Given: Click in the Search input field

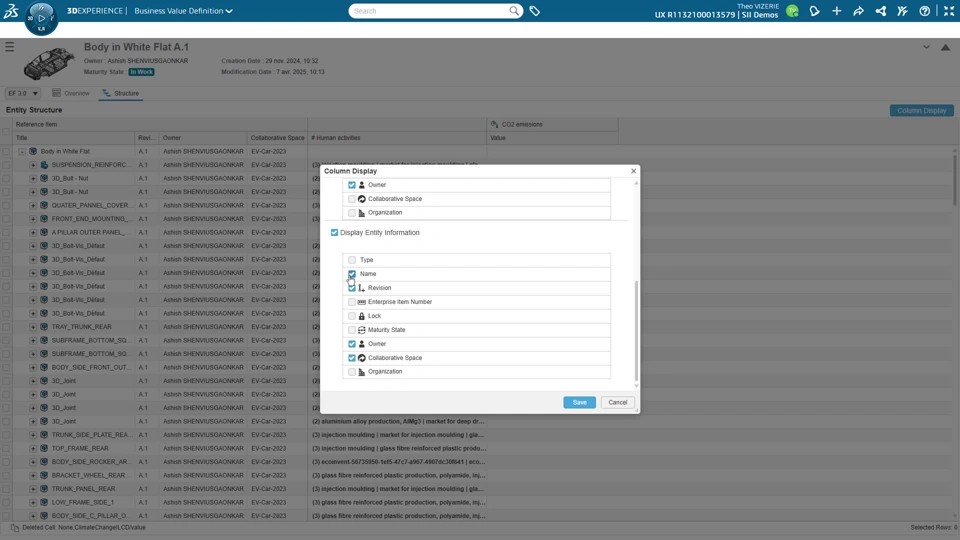Looking at the screenshot, I should point(432,11).
